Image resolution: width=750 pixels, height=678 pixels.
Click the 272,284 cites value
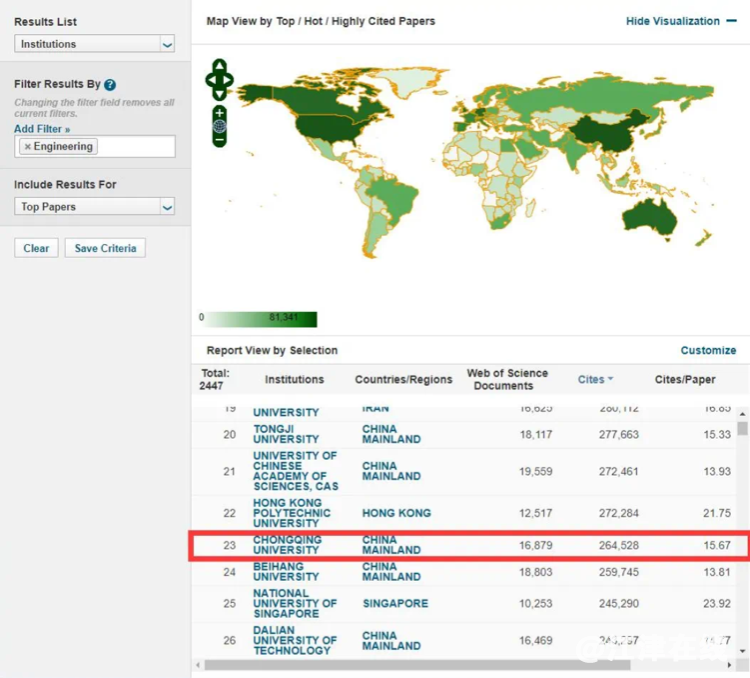point(618,513)
